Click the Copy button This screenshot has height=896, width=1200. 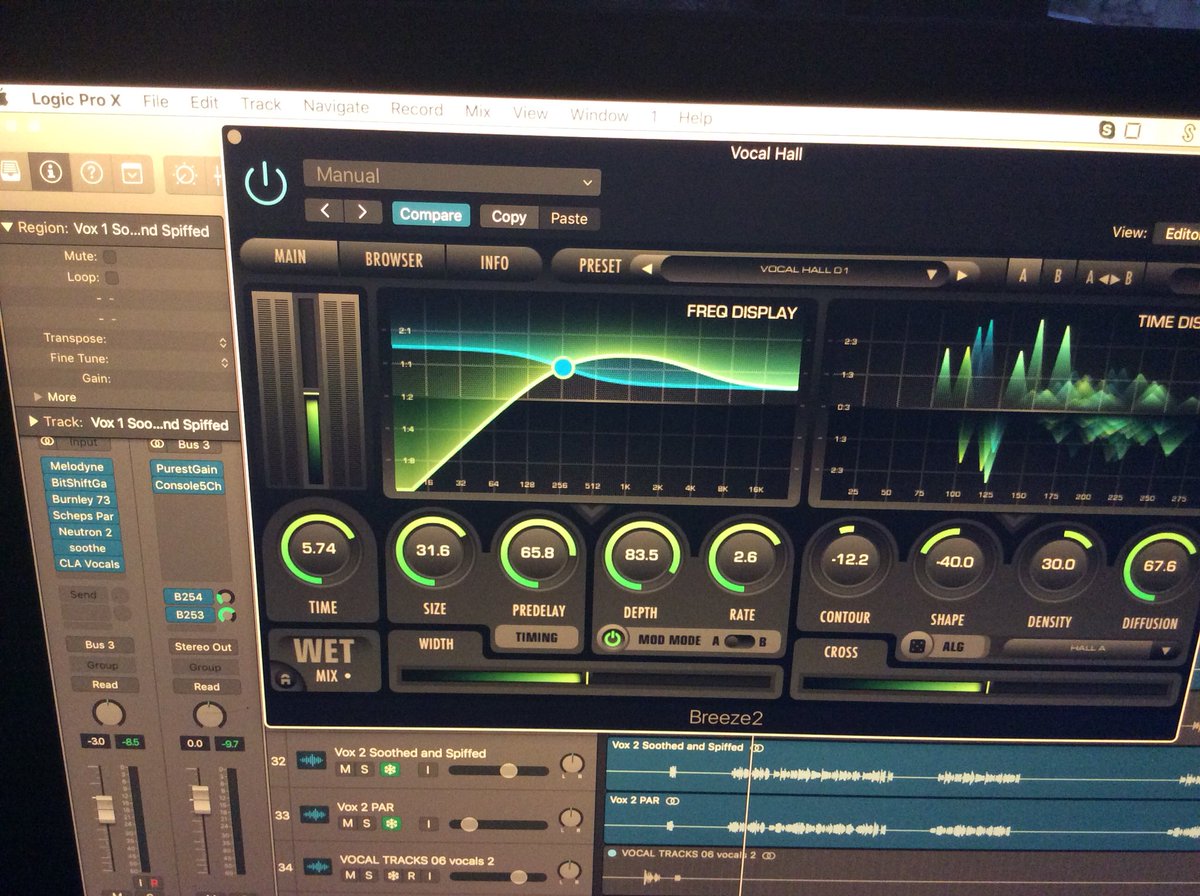(x=509, y=216)
